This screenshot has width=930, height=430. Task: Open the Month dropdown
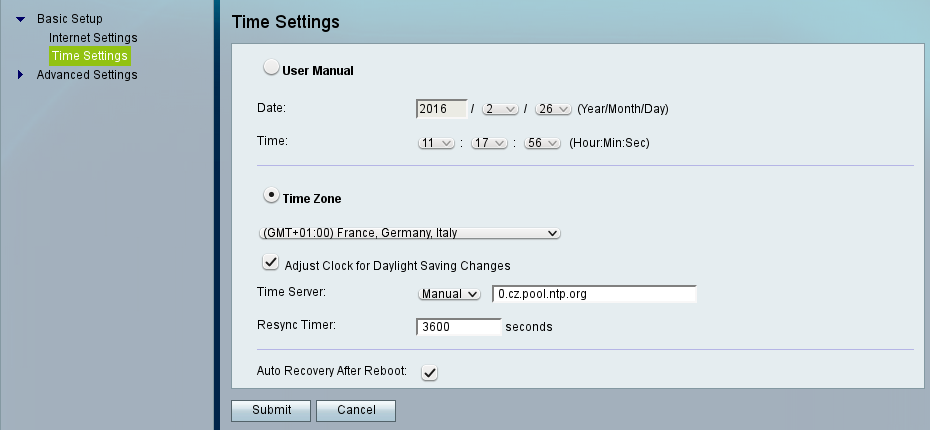coord(499,108)
